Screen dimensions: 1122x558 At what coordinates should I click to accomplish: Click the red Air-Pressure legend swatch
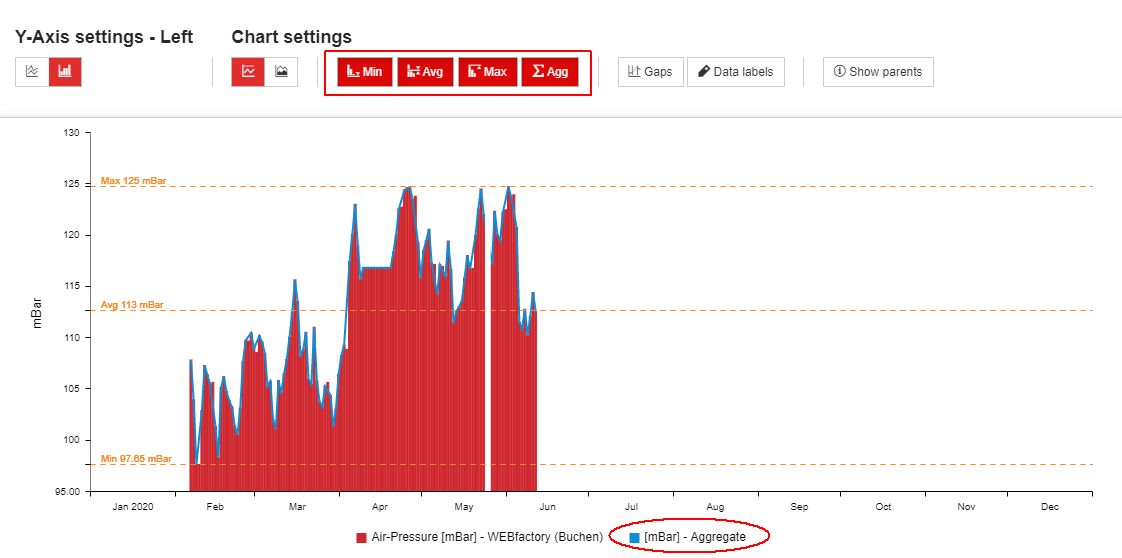pyautogui.click(x=361, y=537)
